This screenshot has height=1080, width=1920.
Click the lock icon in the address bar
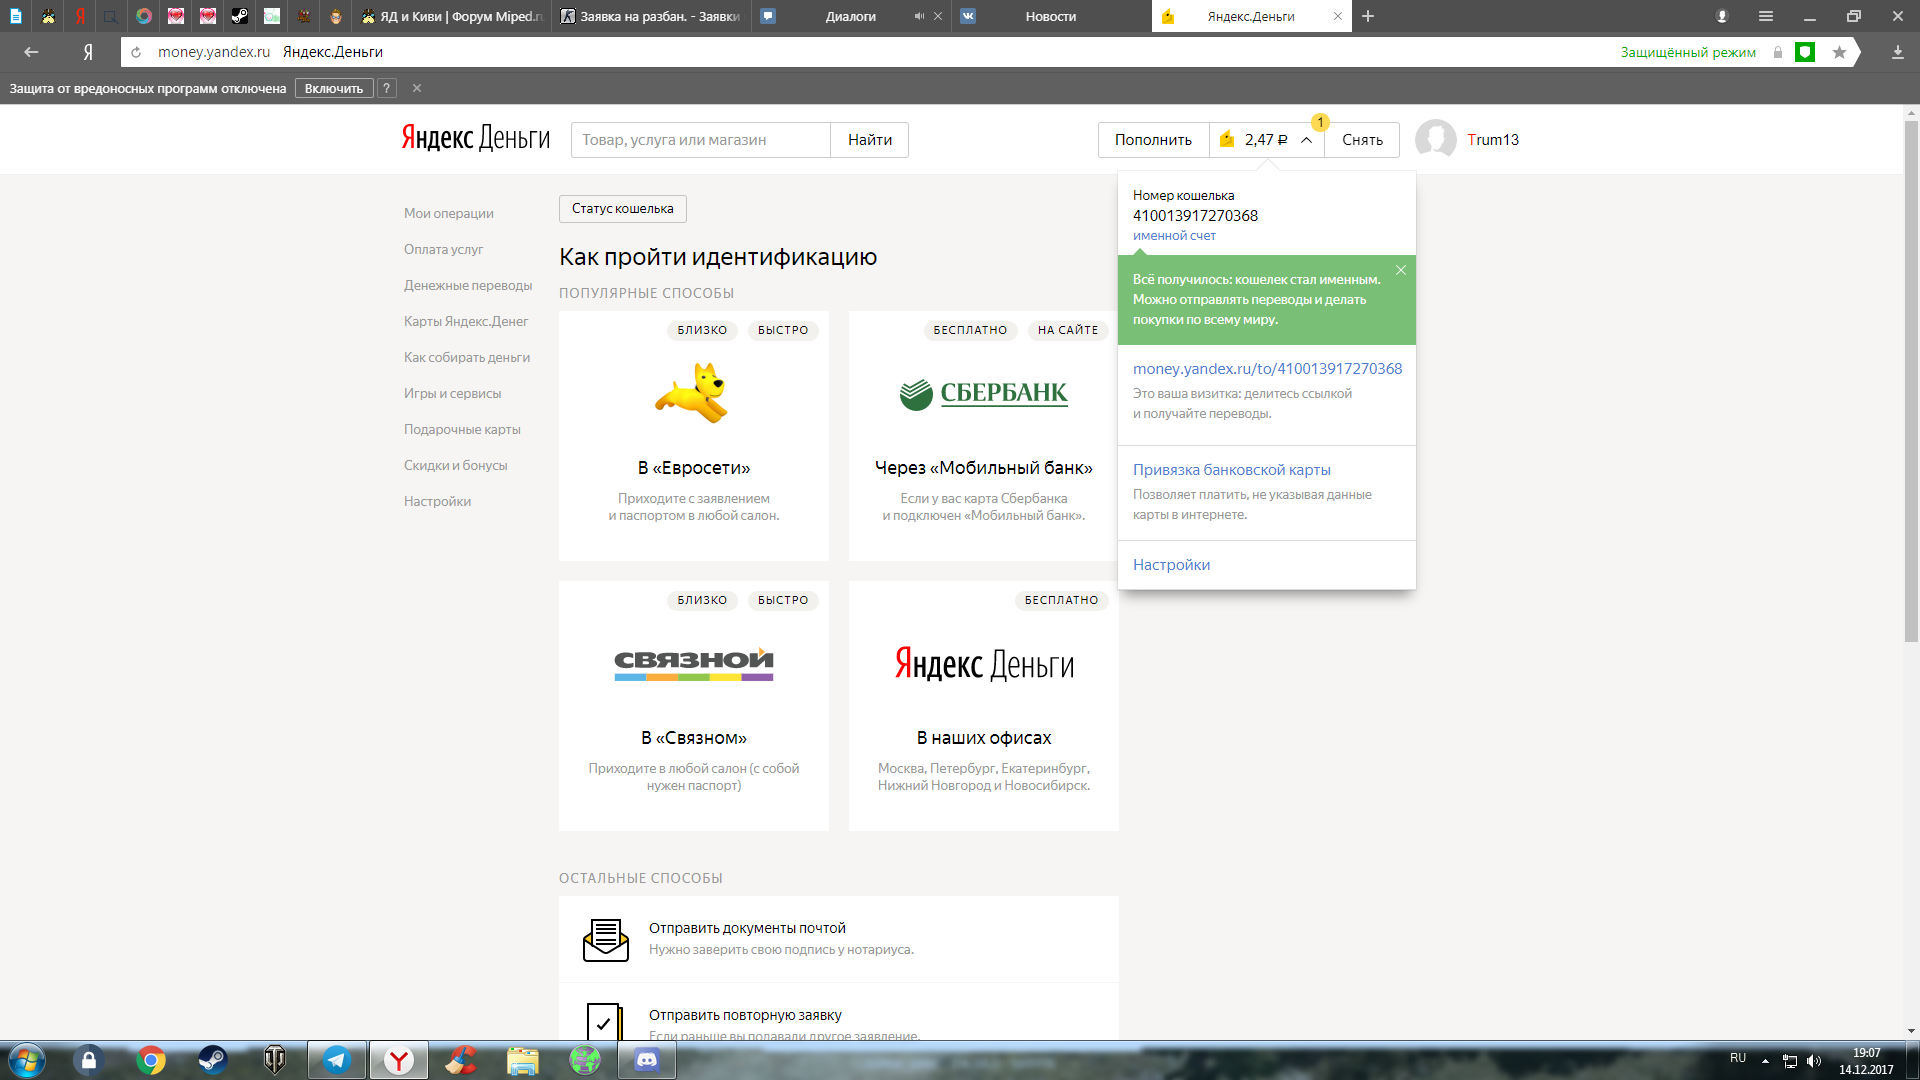1778,52
